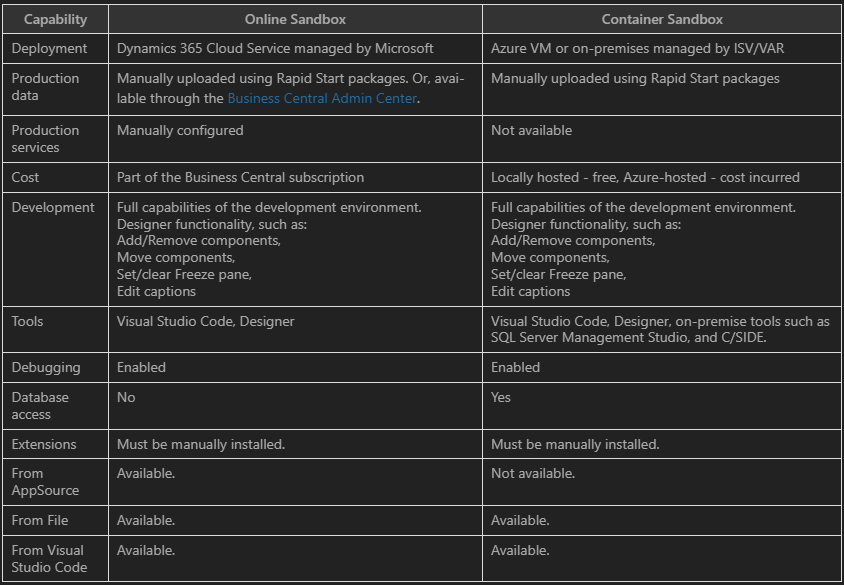Click the From AppSource row label
Viewport: 844px width, 585px height.
pyautogui.click(x=45, y=482)
